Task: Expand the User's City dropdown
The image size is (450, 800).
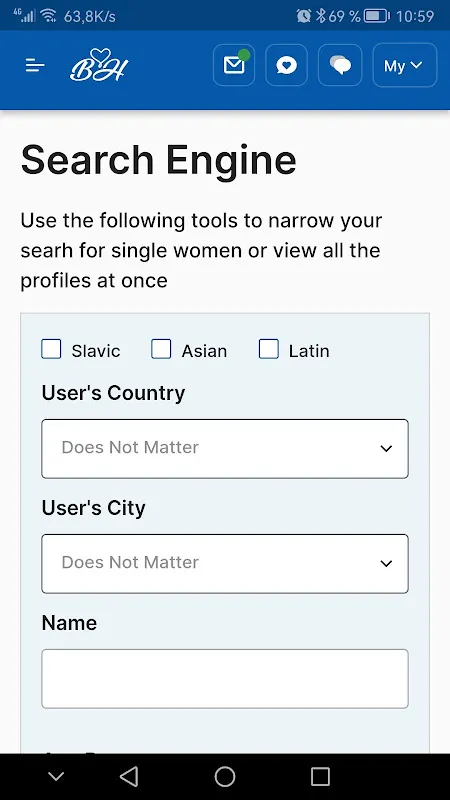Action: (x=225, y=563)
